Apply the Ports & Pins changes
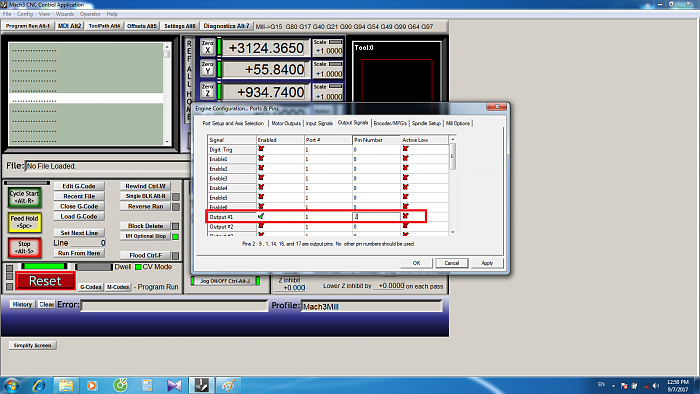 [487, 263]
